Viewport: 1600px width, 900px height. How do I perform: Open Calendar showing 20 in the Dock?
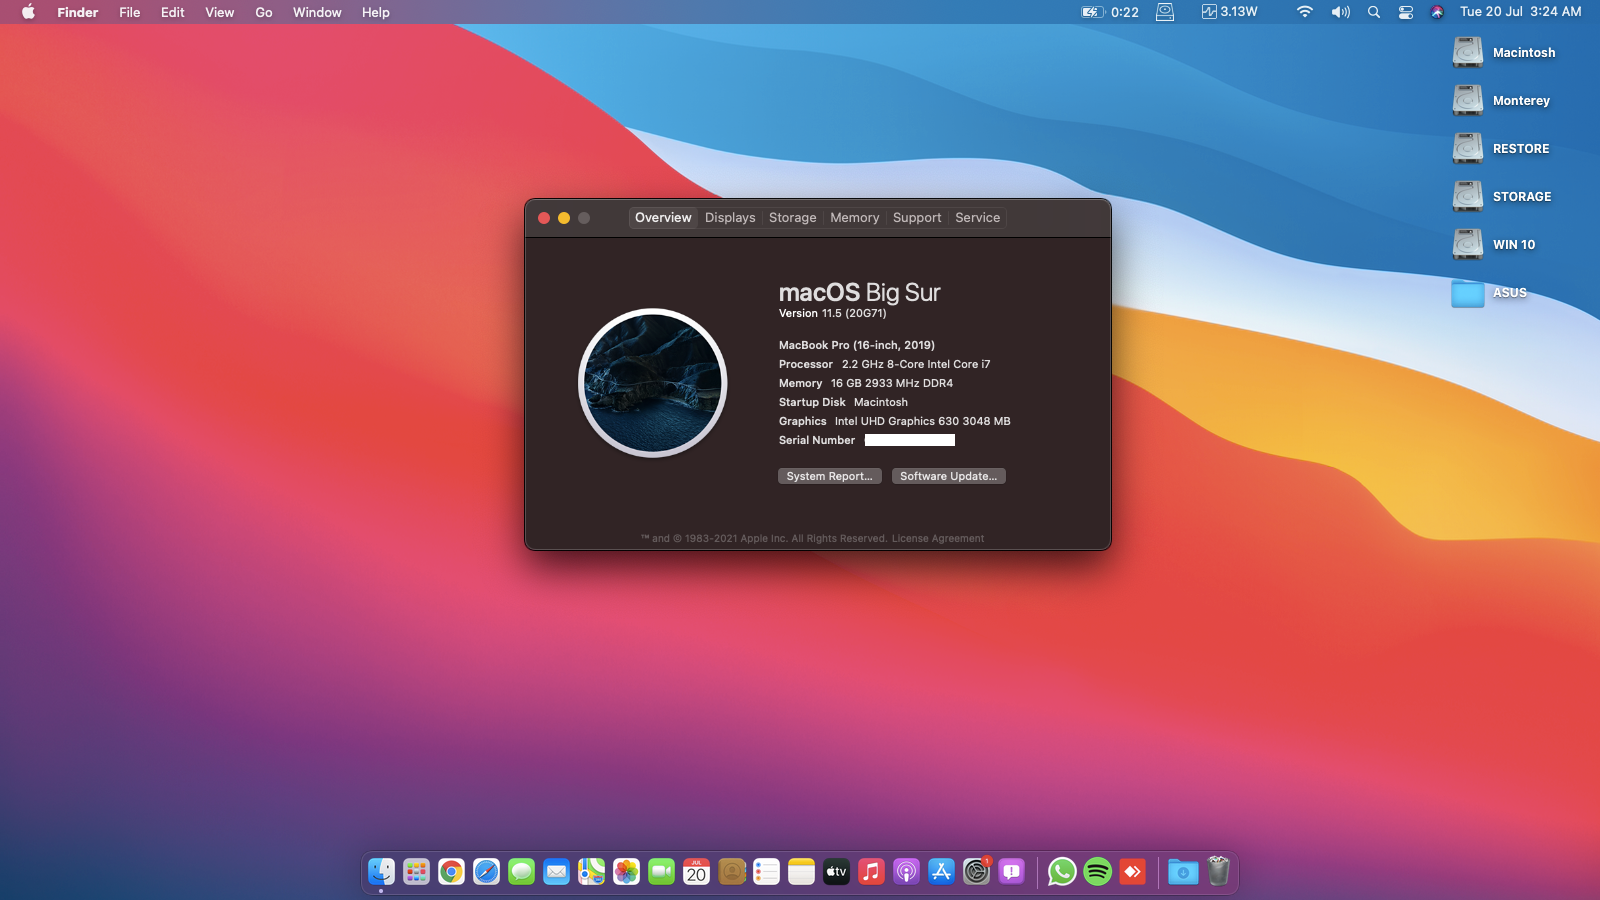696,872
